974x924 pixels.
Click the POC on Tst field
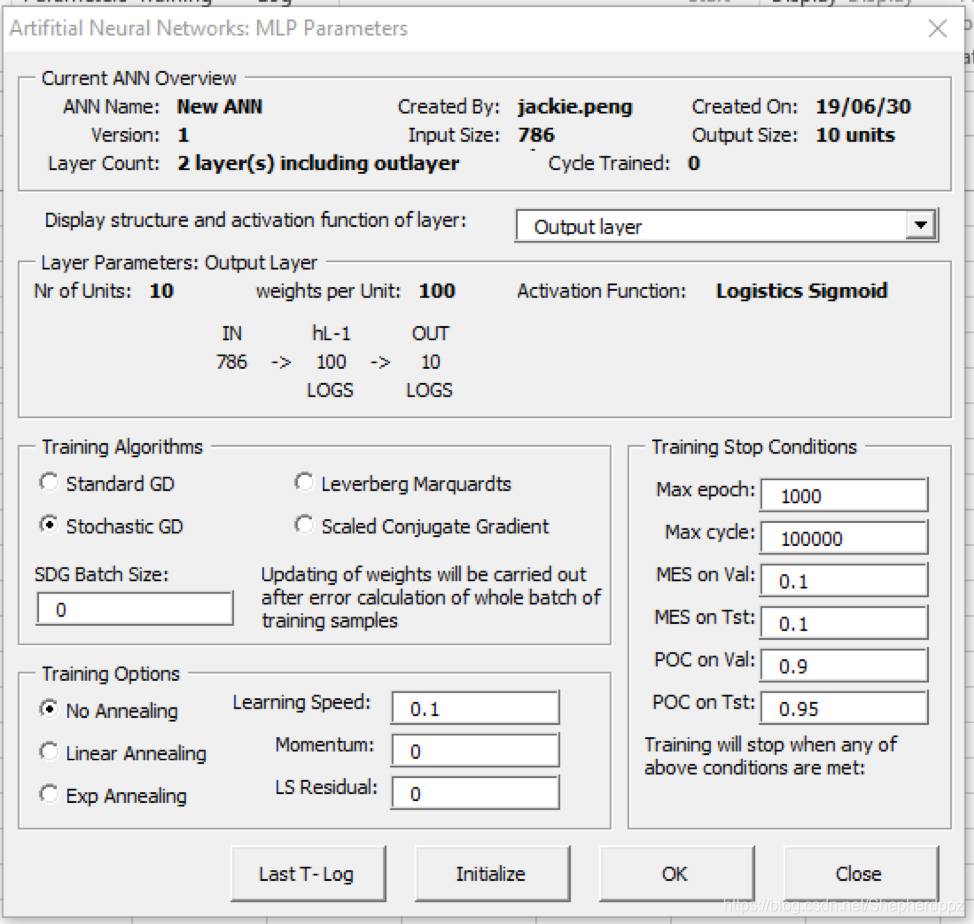pos(844,708)
